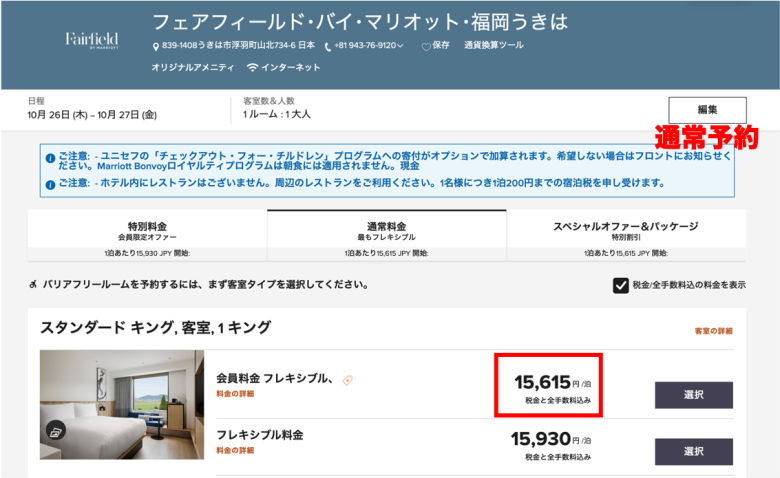Switch to 通常料金 tab
780x478 pixels.
pyautogui.click(x=387, y=235)
